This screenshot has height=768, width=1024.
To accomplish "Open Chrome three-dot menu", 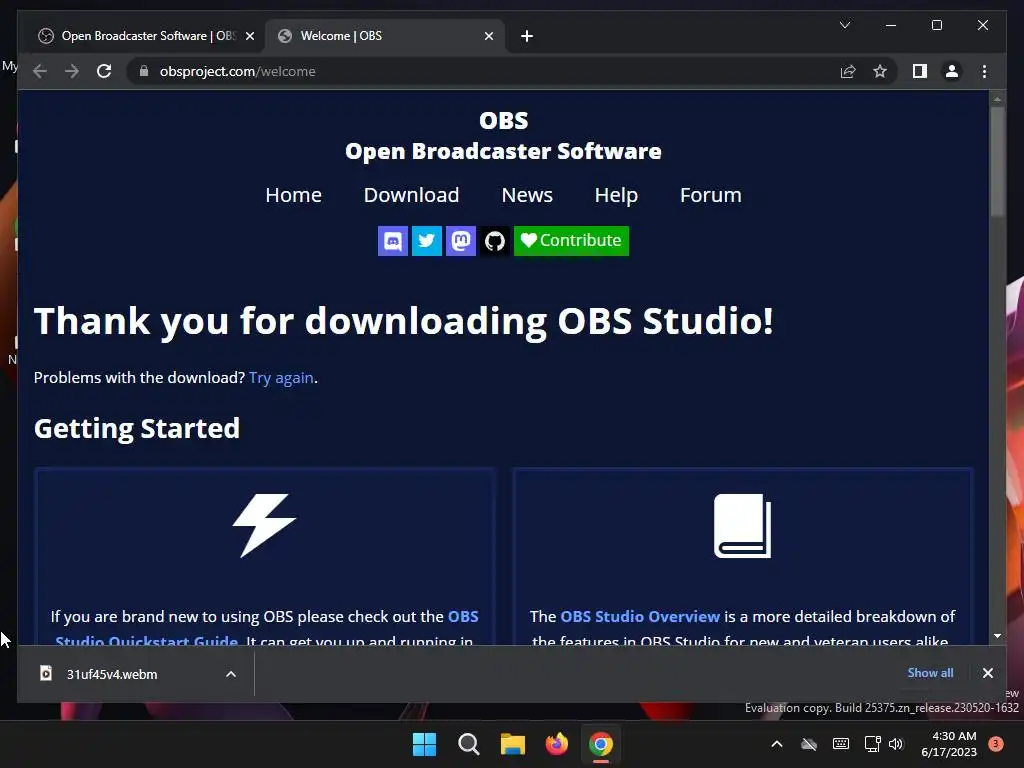I will coord(984,71).
